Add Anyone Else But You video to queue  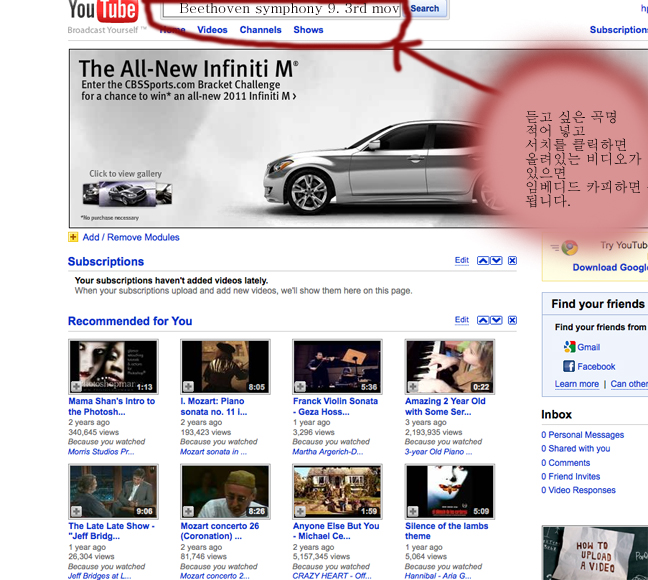click(x=300, y=511)
